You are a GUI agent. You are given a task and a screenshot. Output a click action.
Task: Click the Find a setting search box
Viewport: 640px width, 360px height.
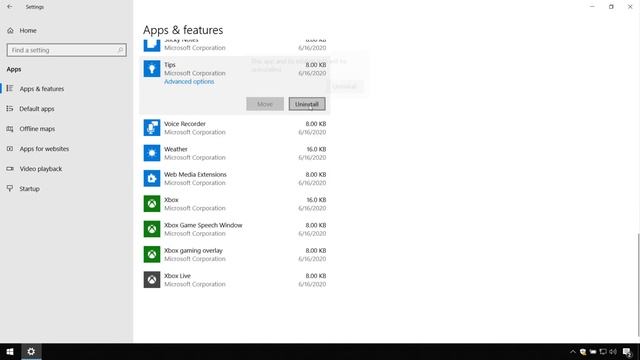point(67,50)
